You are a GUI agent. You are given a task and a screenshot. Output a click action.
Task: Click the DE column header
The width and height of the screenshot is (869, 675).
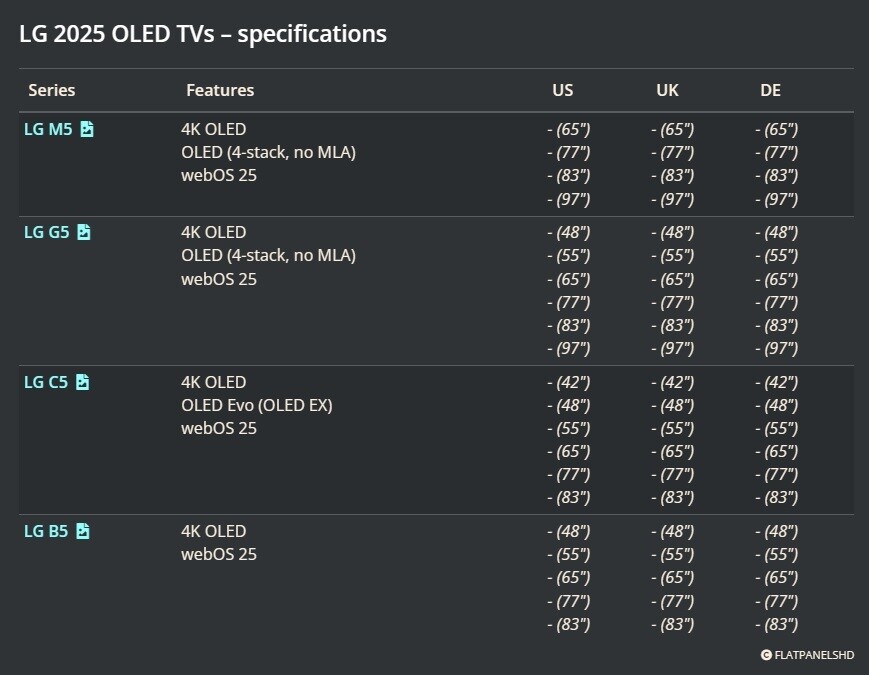(x=770, y=90)
